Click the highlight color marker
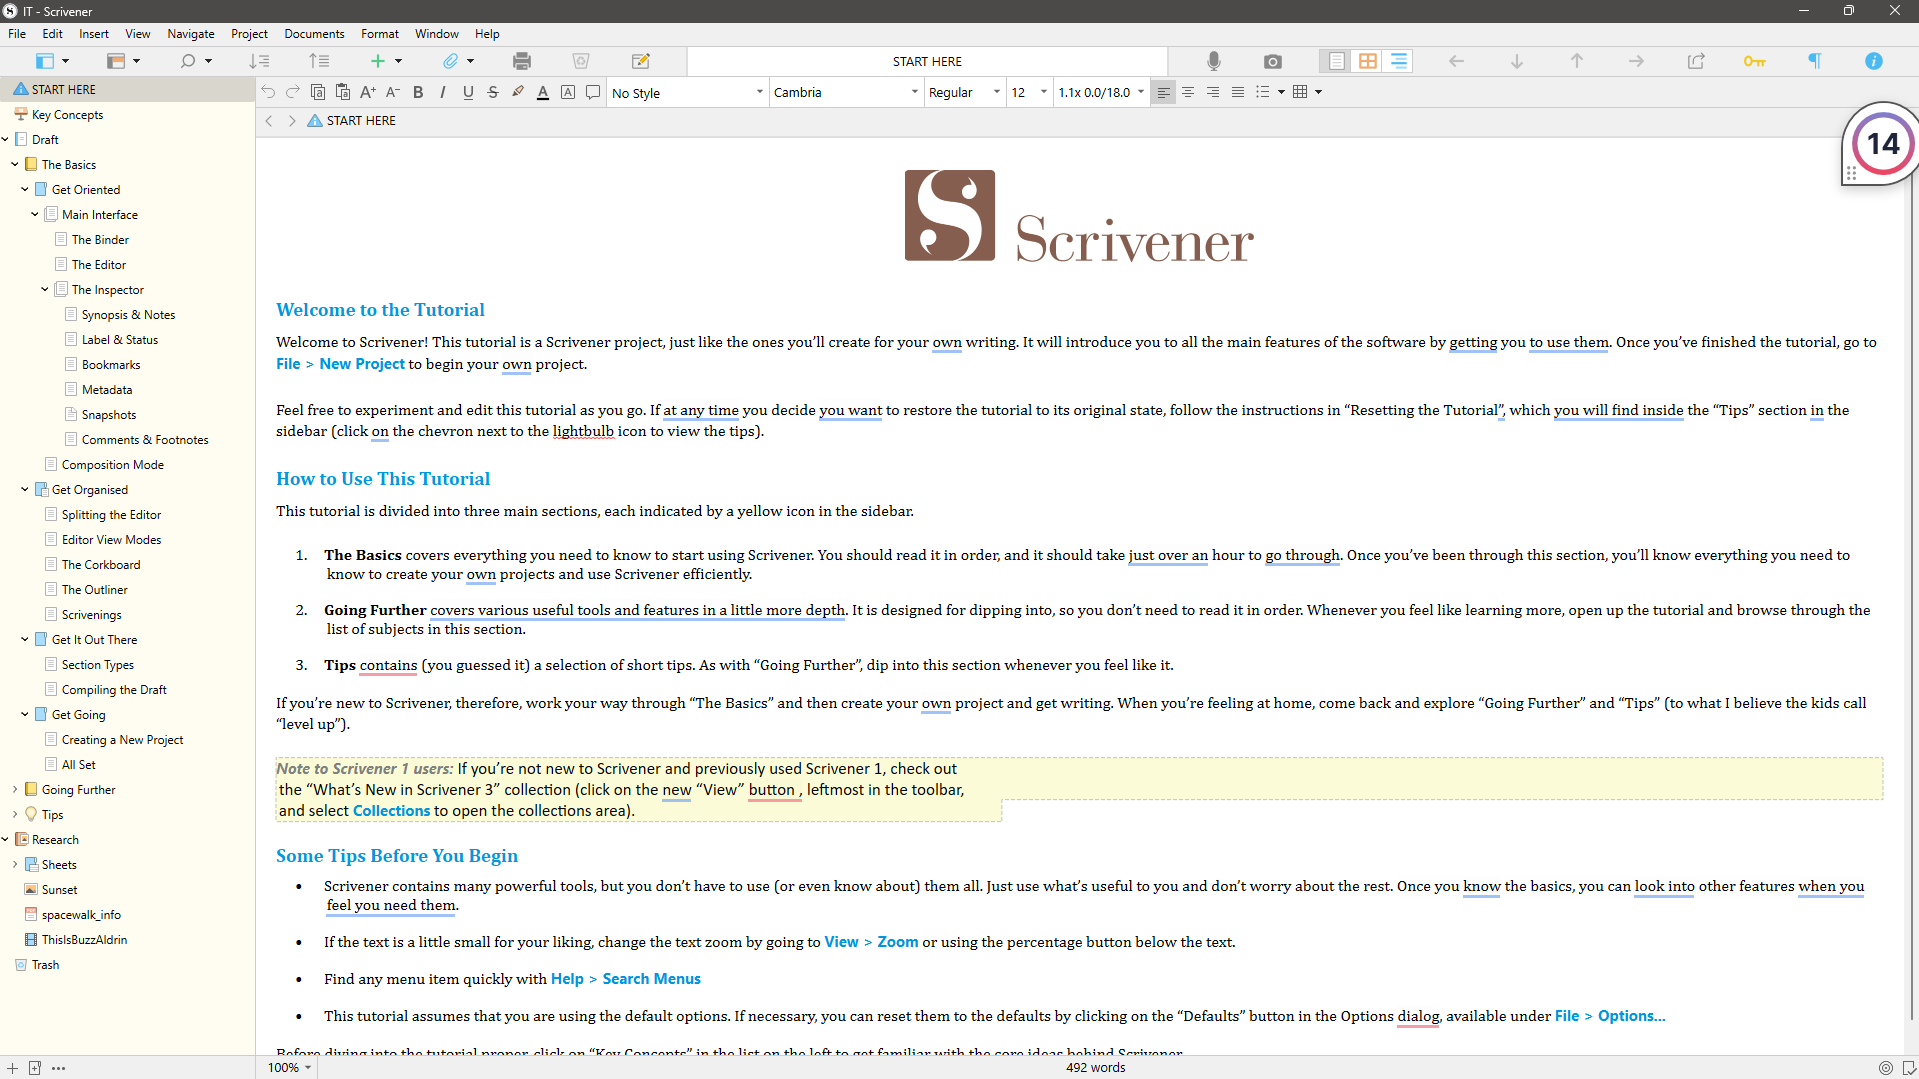Image resolution: width=1919 pixels, height=1079 pixels. tap(518, 92)
